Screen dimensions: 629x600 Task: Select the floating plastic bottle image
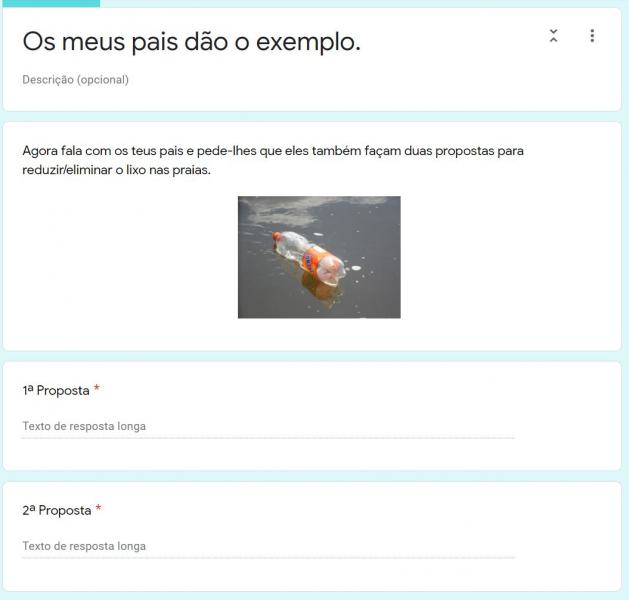pos(319,257)
